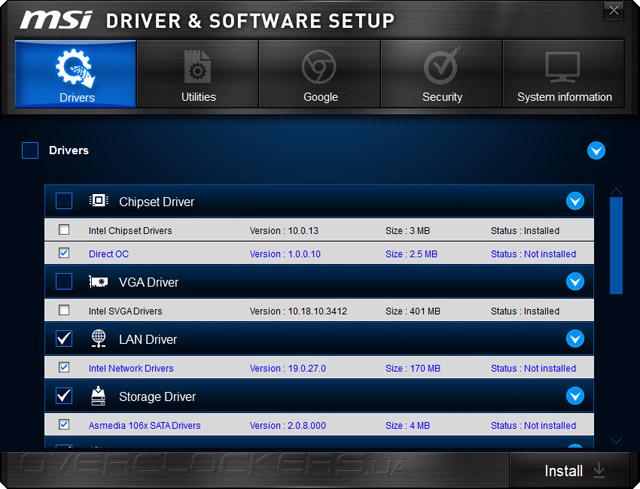
Task: Click Size : 170 MB text
Action: [x=413, y=368]
